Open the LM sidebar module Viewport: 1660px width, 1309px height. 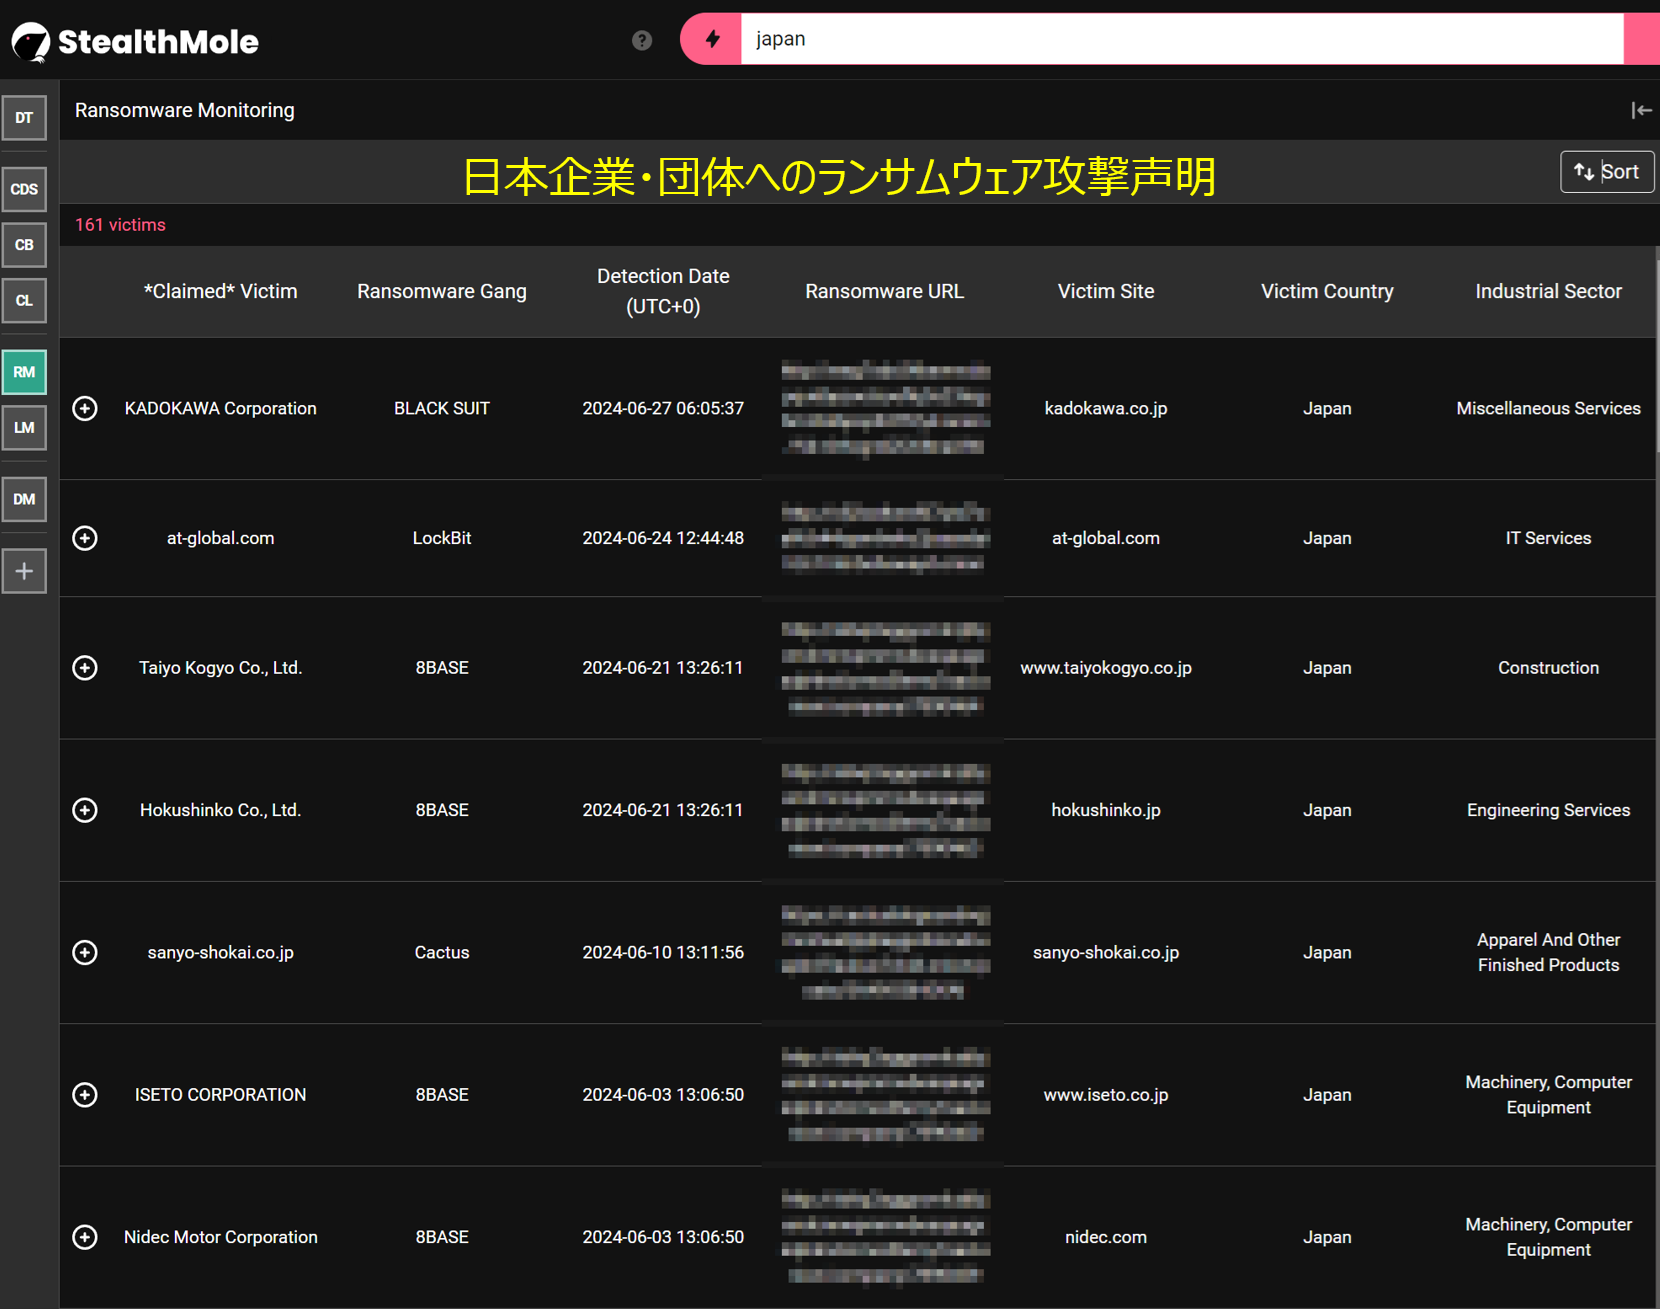pos(24,428)
